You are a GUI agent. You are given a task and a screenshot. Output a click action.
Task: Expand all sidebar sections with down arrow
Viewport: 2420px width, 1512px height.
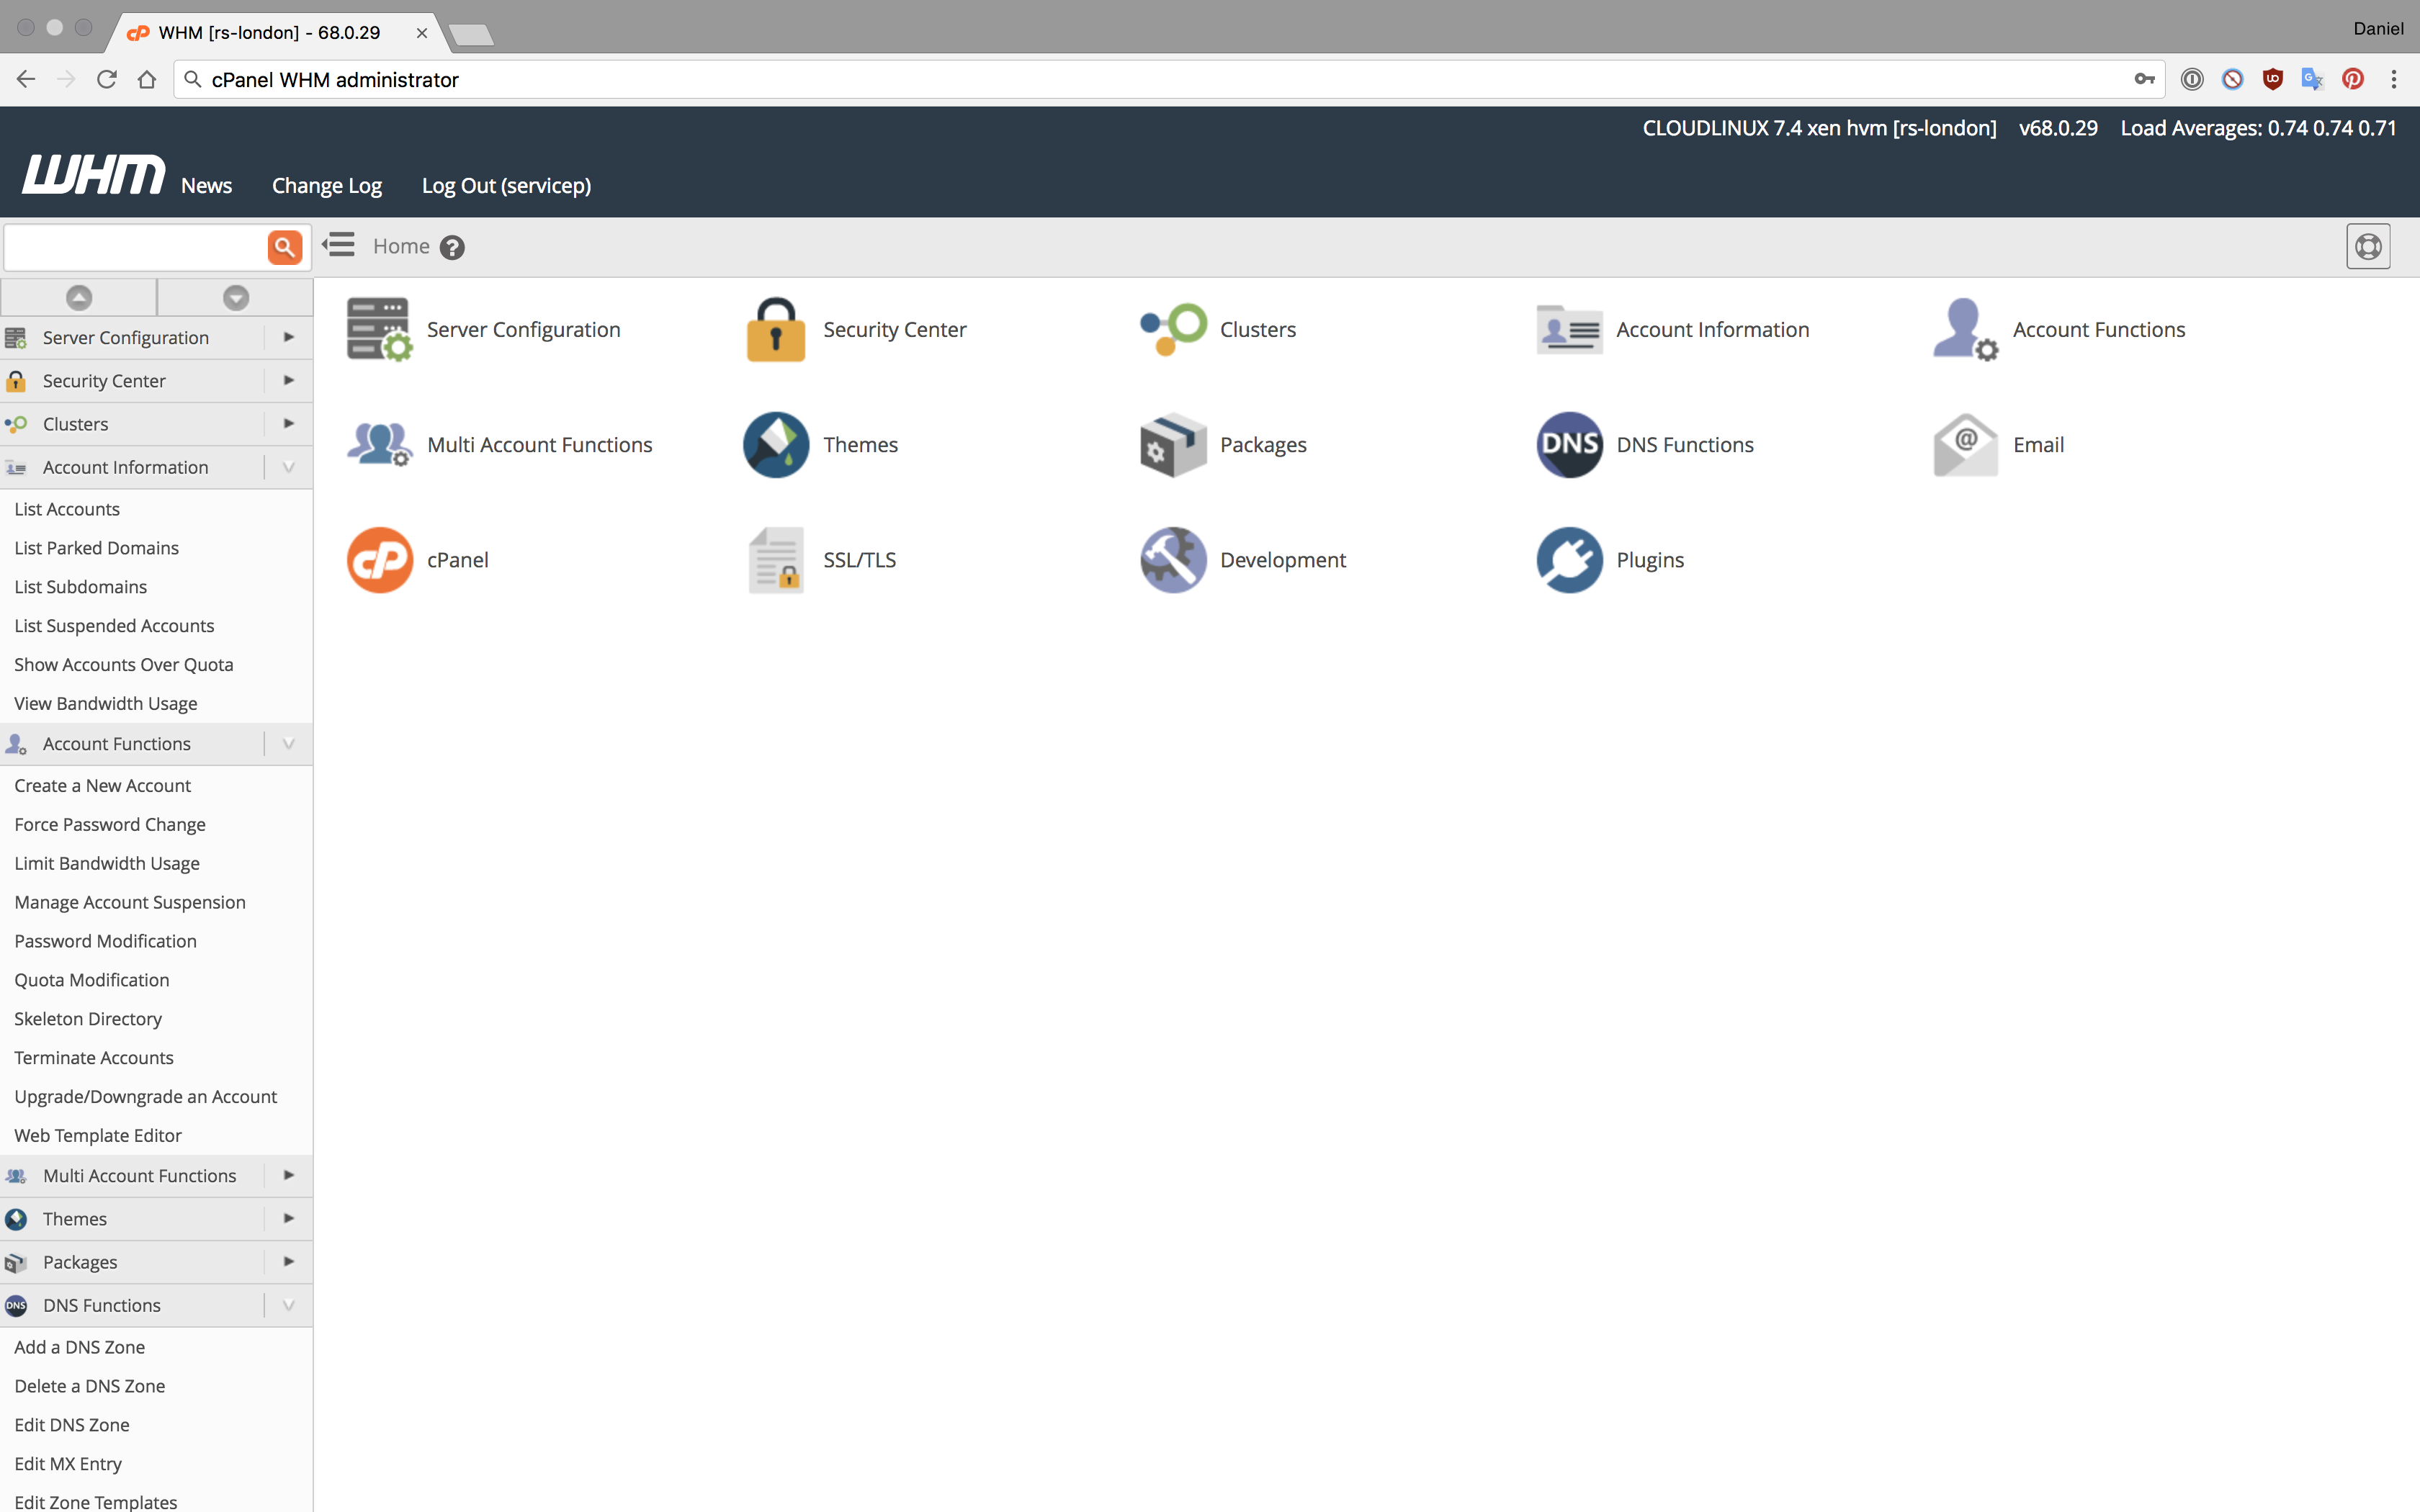(x=236, y=297)
